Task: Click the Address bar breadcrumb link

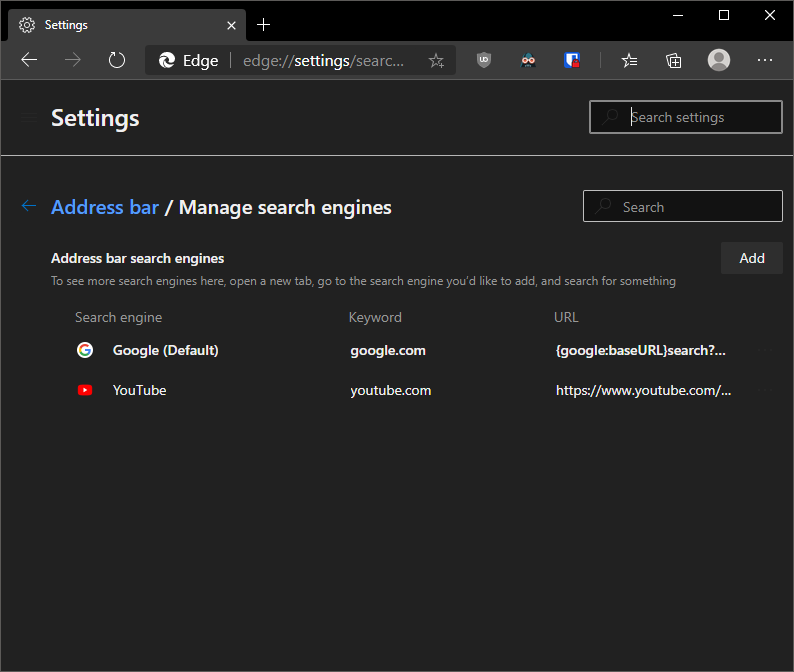Action: [x=105, y=207]
